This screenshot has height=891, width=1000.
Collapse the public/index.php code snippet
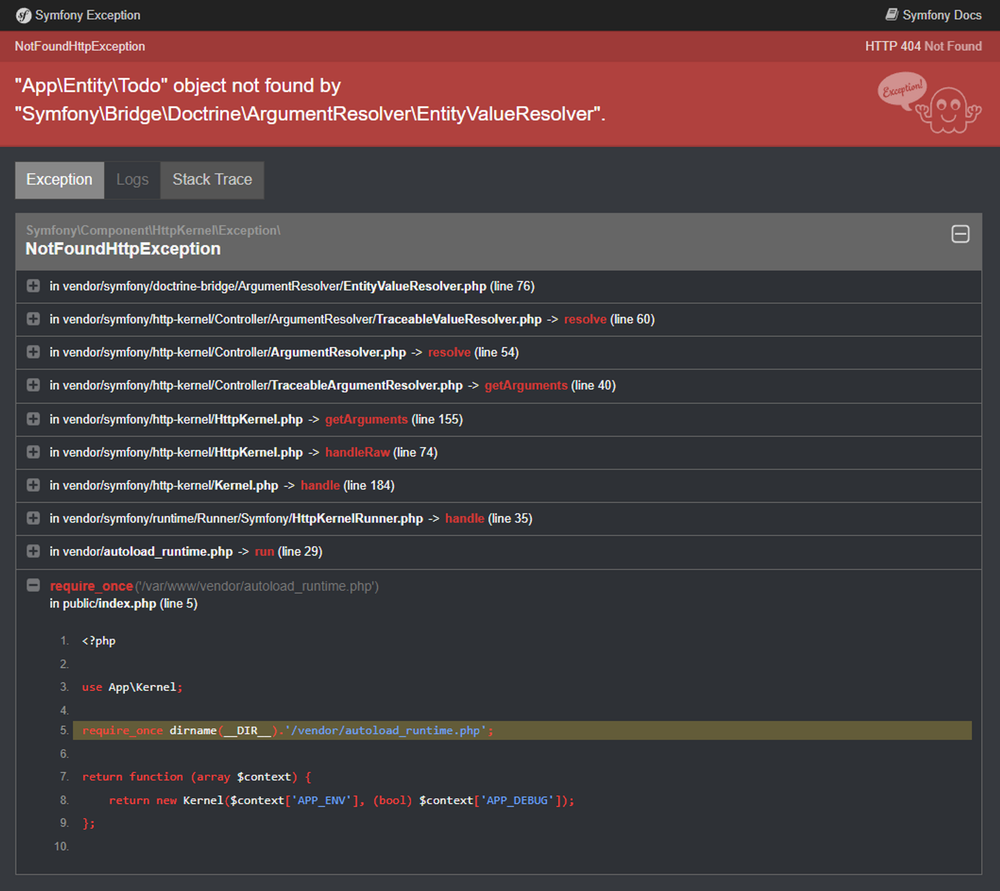coord(33,585)
